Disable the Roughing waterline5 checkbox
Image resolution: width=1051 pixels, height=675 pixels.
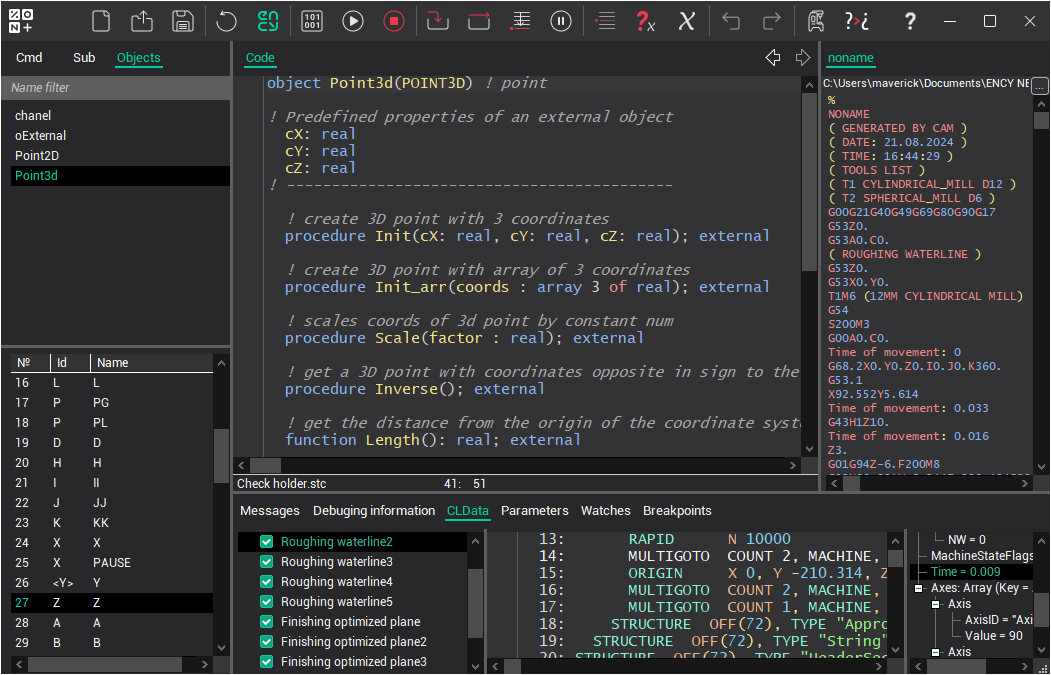tap(267, 602)
